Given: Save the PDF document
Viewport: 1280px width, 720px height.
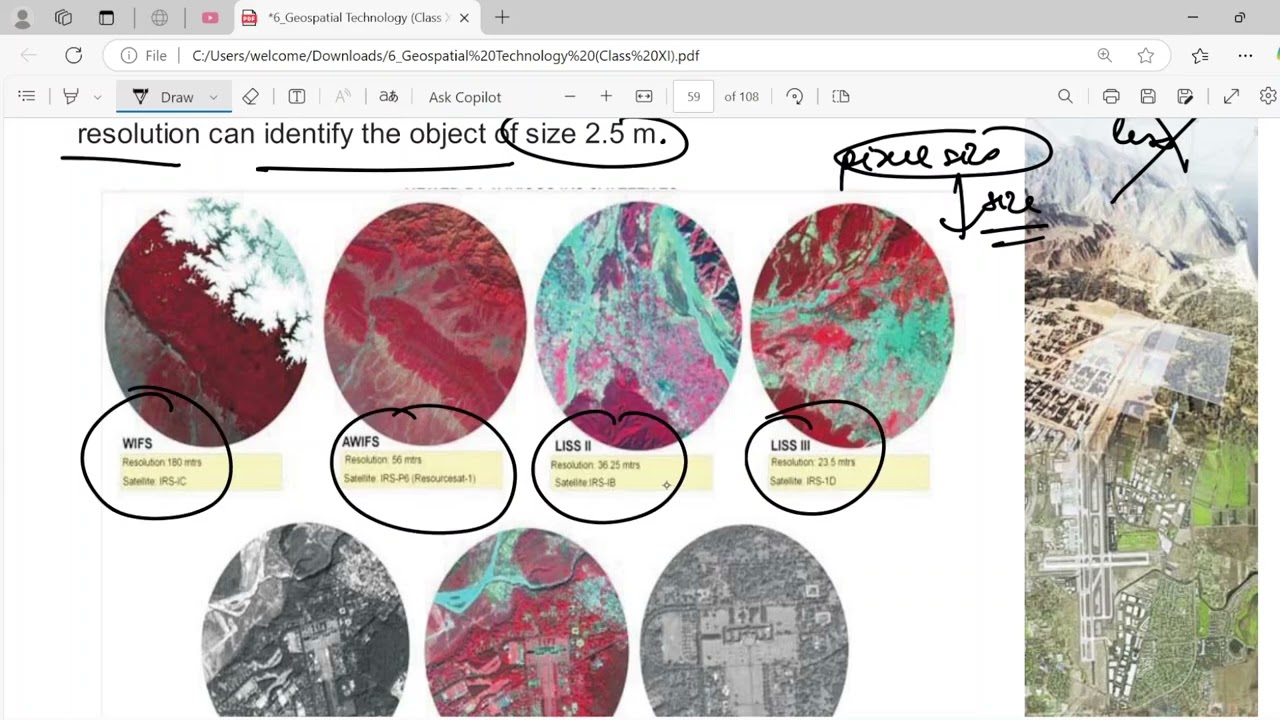Looking at the screenshot, I should pos(1148,96).
